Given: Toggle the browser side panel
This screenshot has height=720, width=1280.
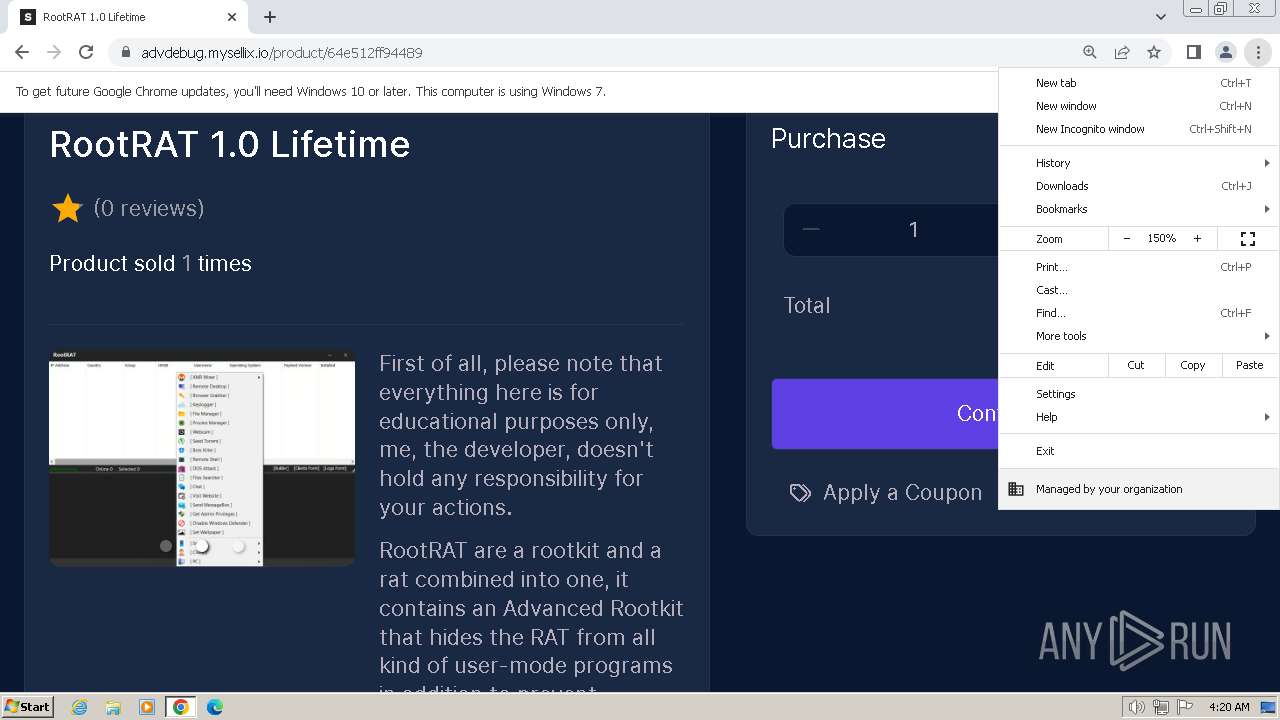Looking at the screenshot, I should coord(1193,52).
